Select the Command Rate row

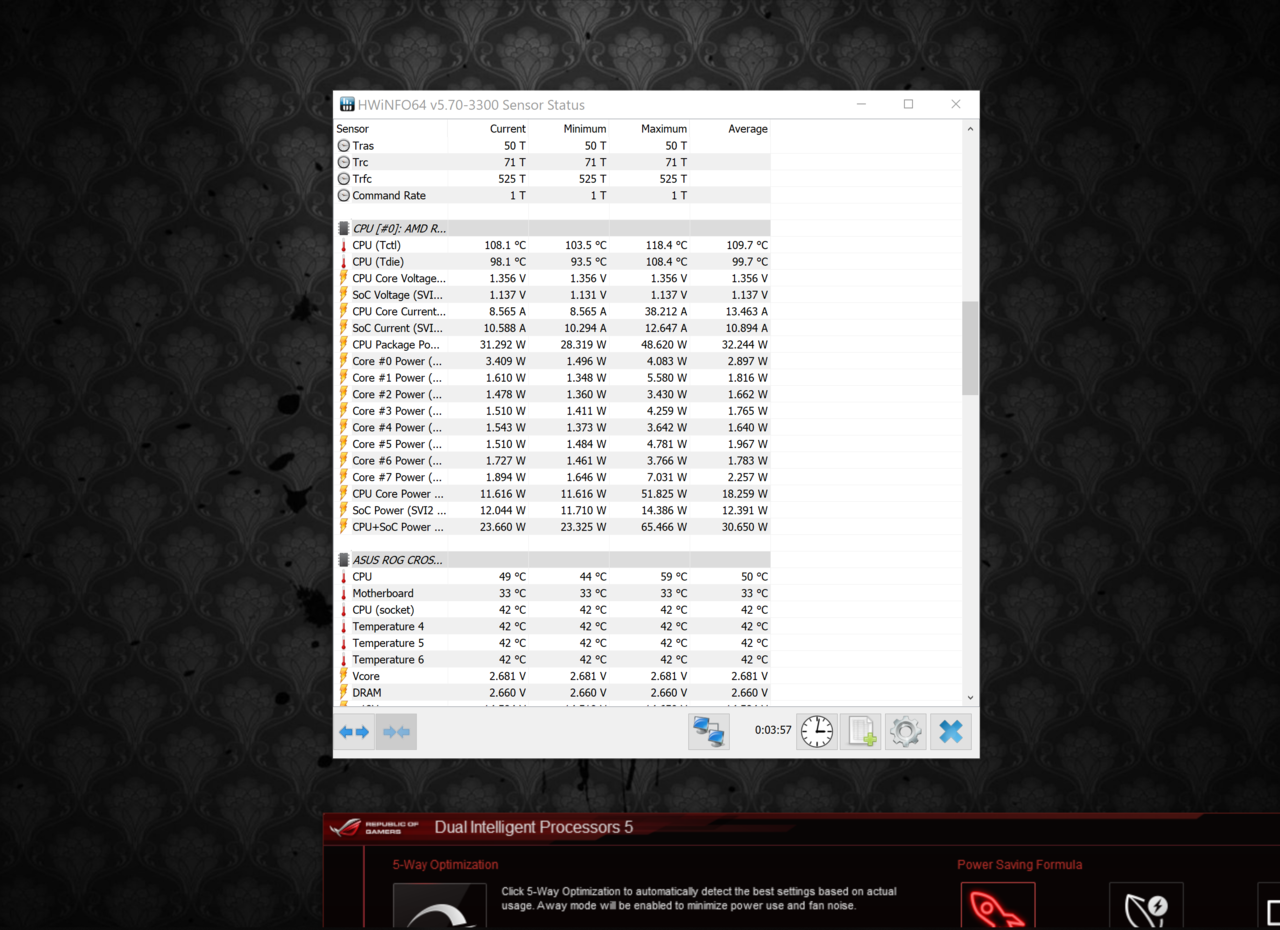pos(552,196)
